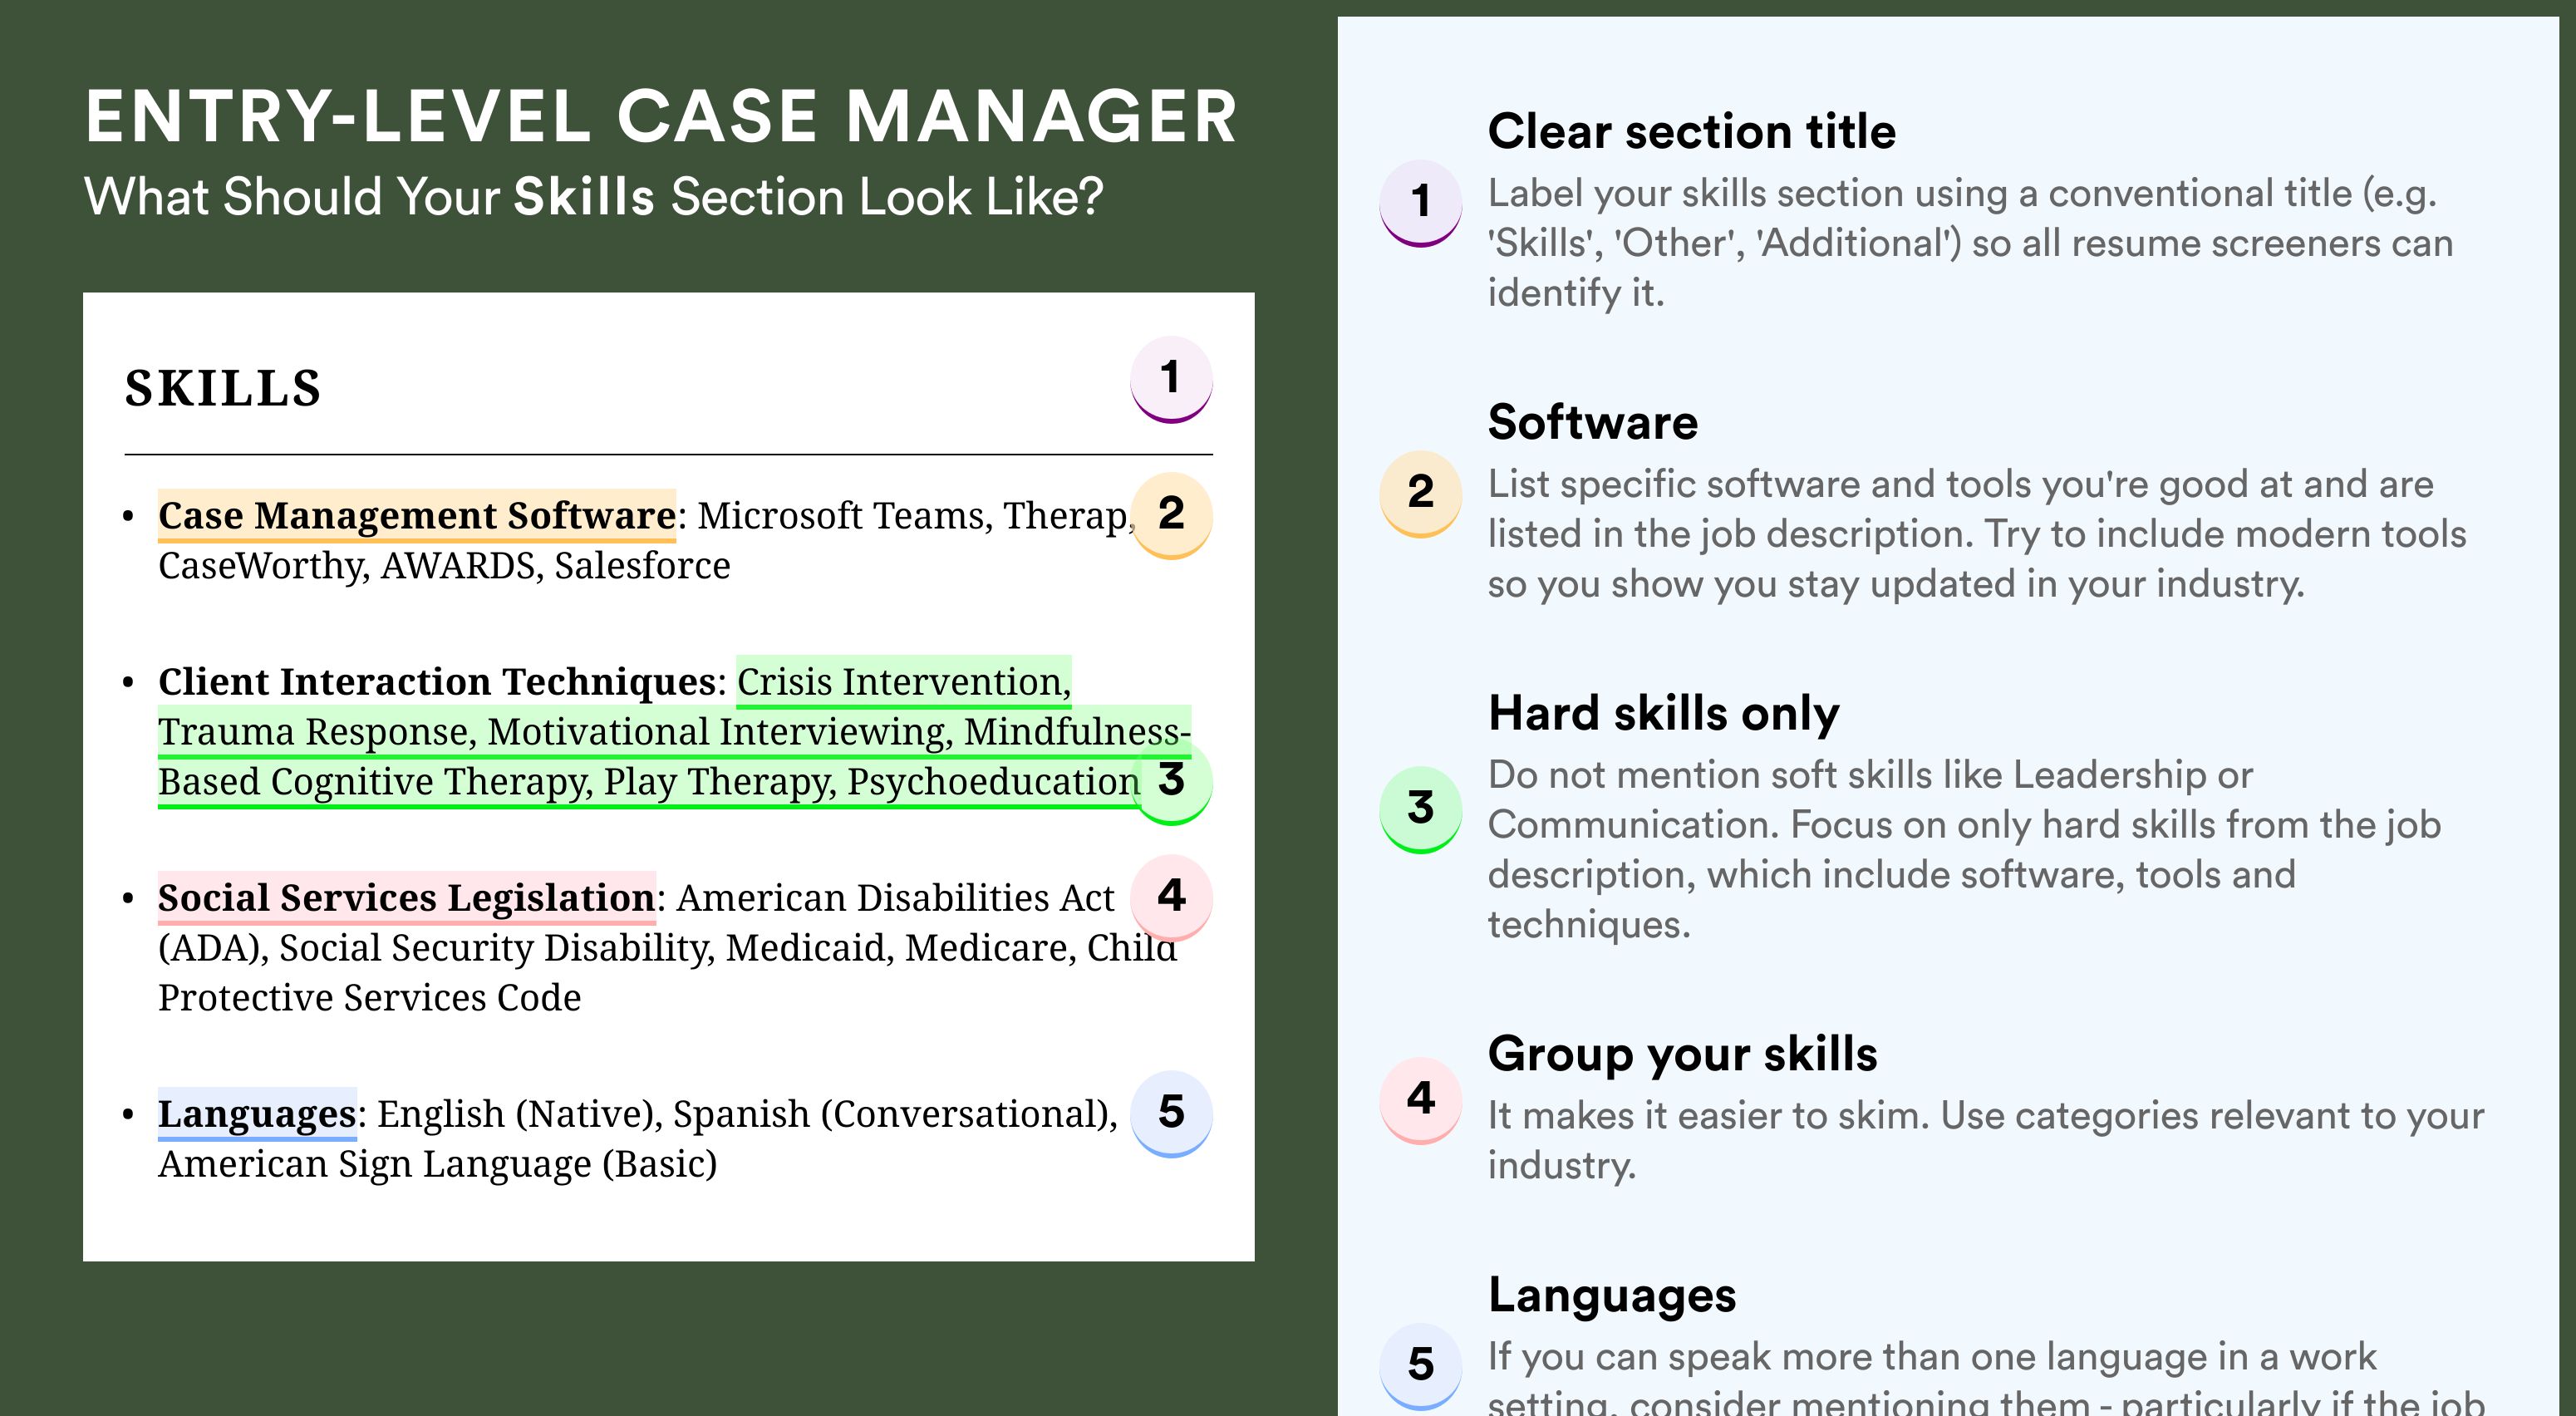The height and width of the screenshot is (1416, 2576).
Task: Click the purple number 1 badge beside SKILLS
Action: coord(1171,380)
